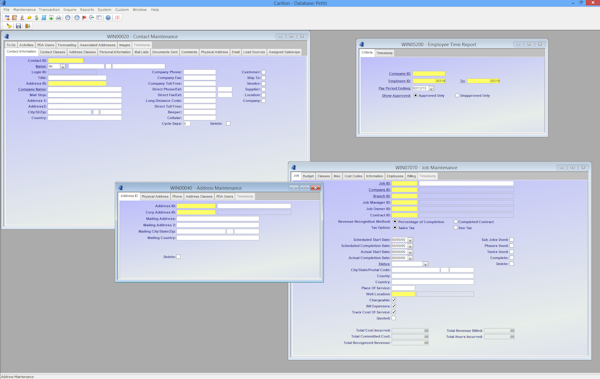The image size is (600, 379).
Task: Click the red exit icon in main toolbar
Action: click(117, 18)
